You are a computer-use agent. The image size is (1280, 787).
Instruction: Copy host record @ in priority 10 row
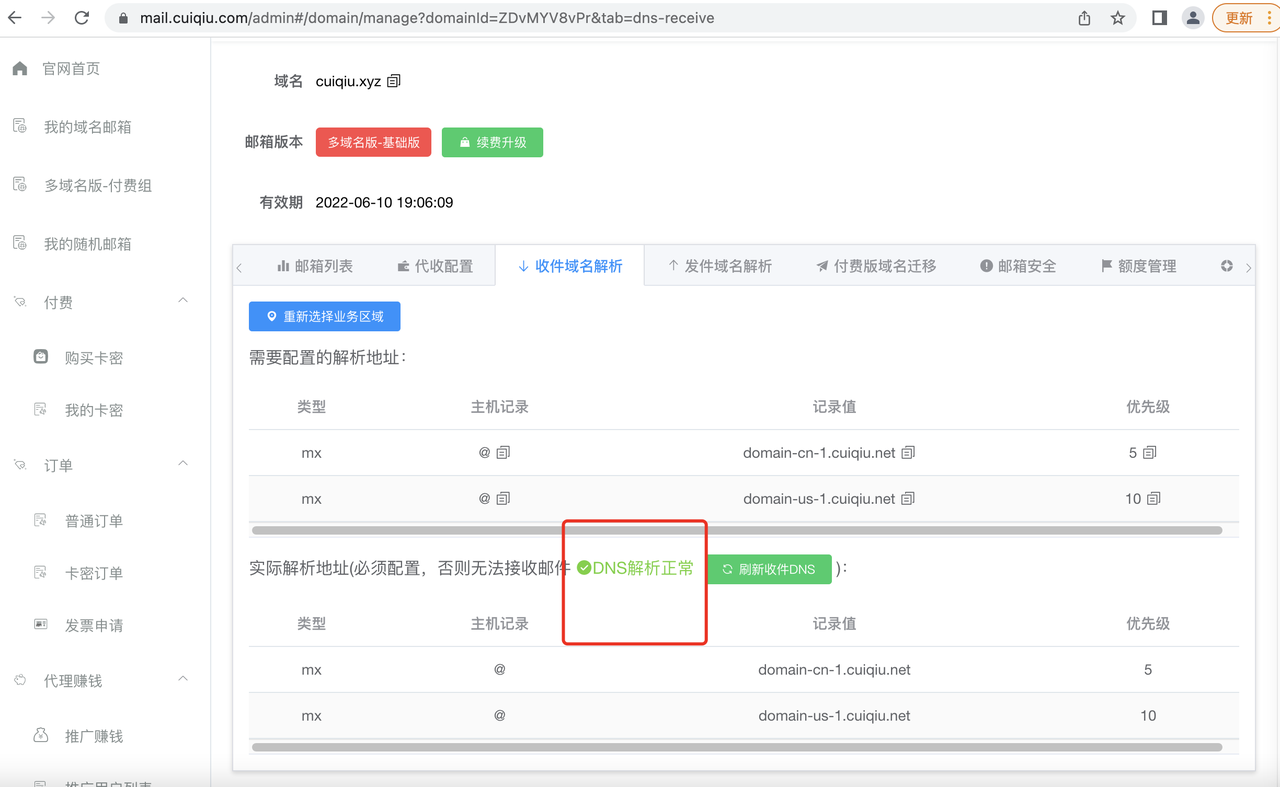click(503, 499)
